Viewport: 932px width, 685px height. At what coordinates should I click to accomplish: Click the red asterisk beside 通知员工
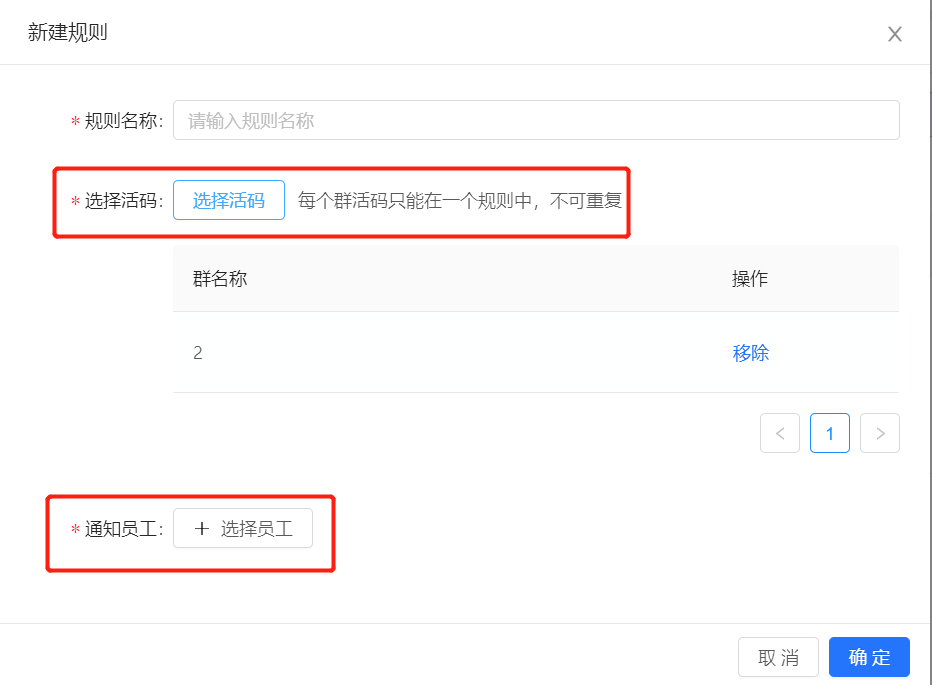tap(75, 529)
